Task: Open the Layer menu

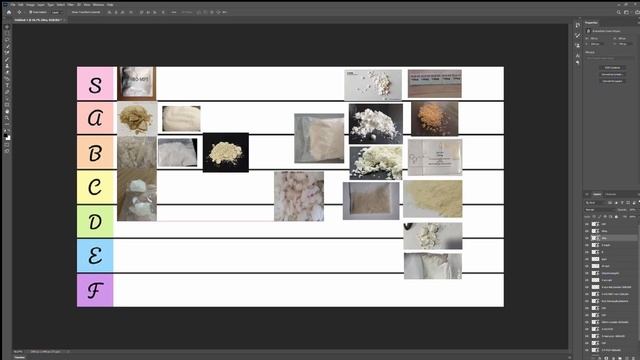Action: (x=41, y=5)
